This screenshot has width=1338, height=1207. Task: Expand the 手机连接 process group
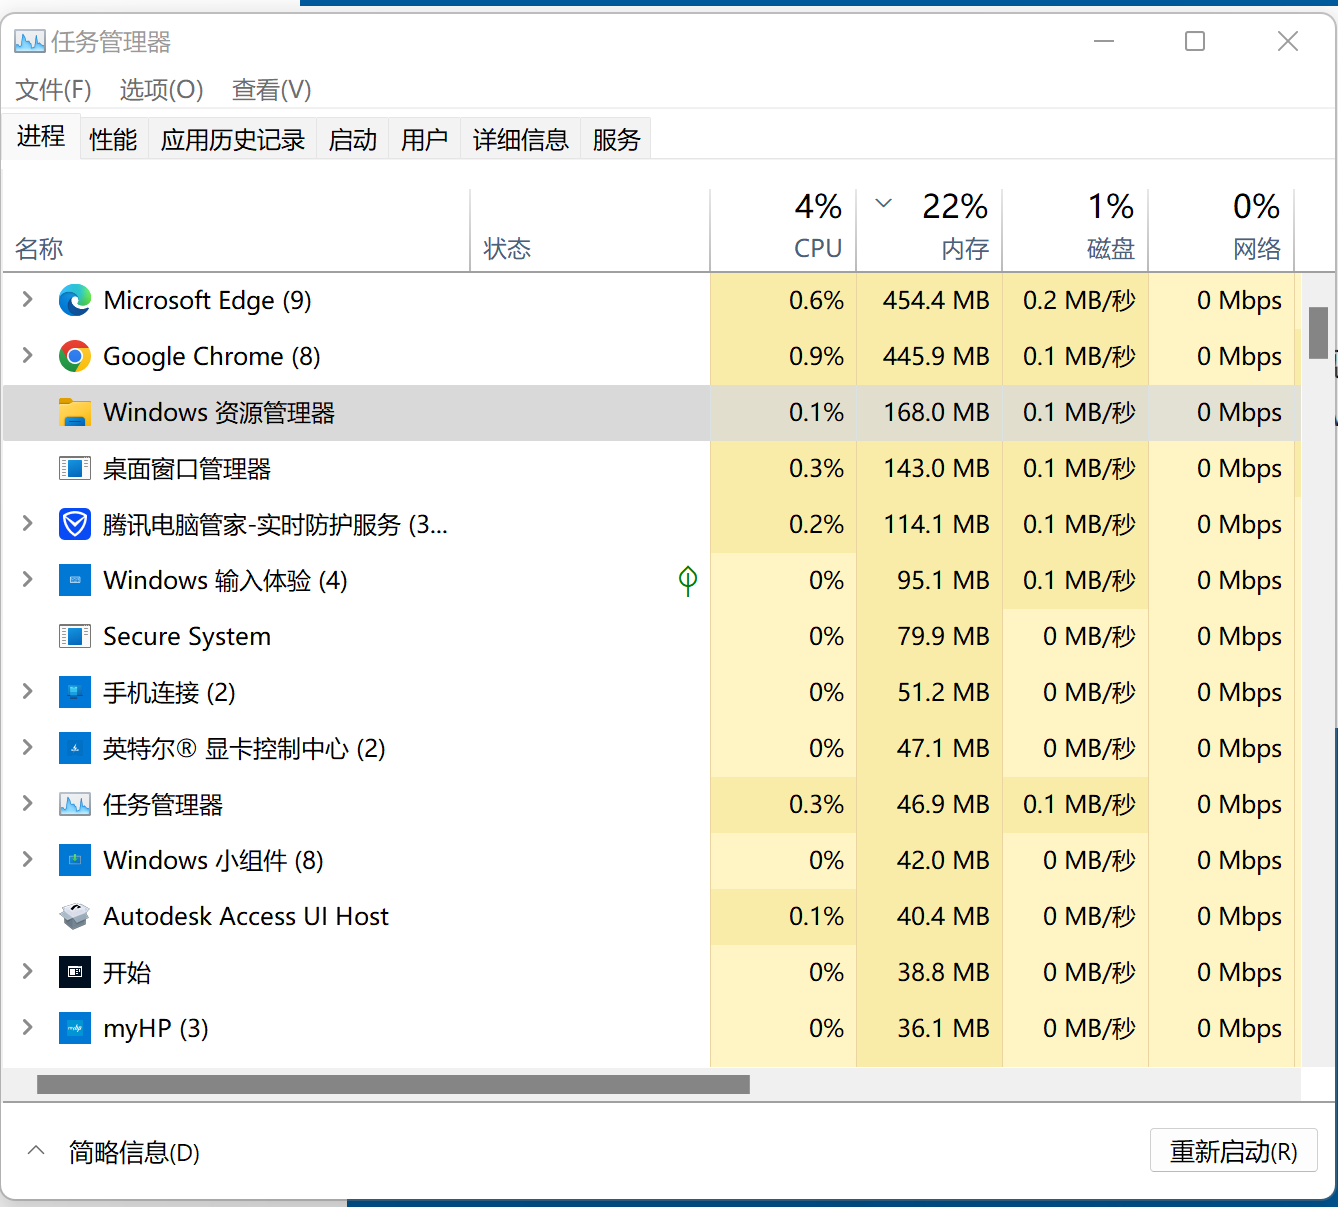(27, 691)
